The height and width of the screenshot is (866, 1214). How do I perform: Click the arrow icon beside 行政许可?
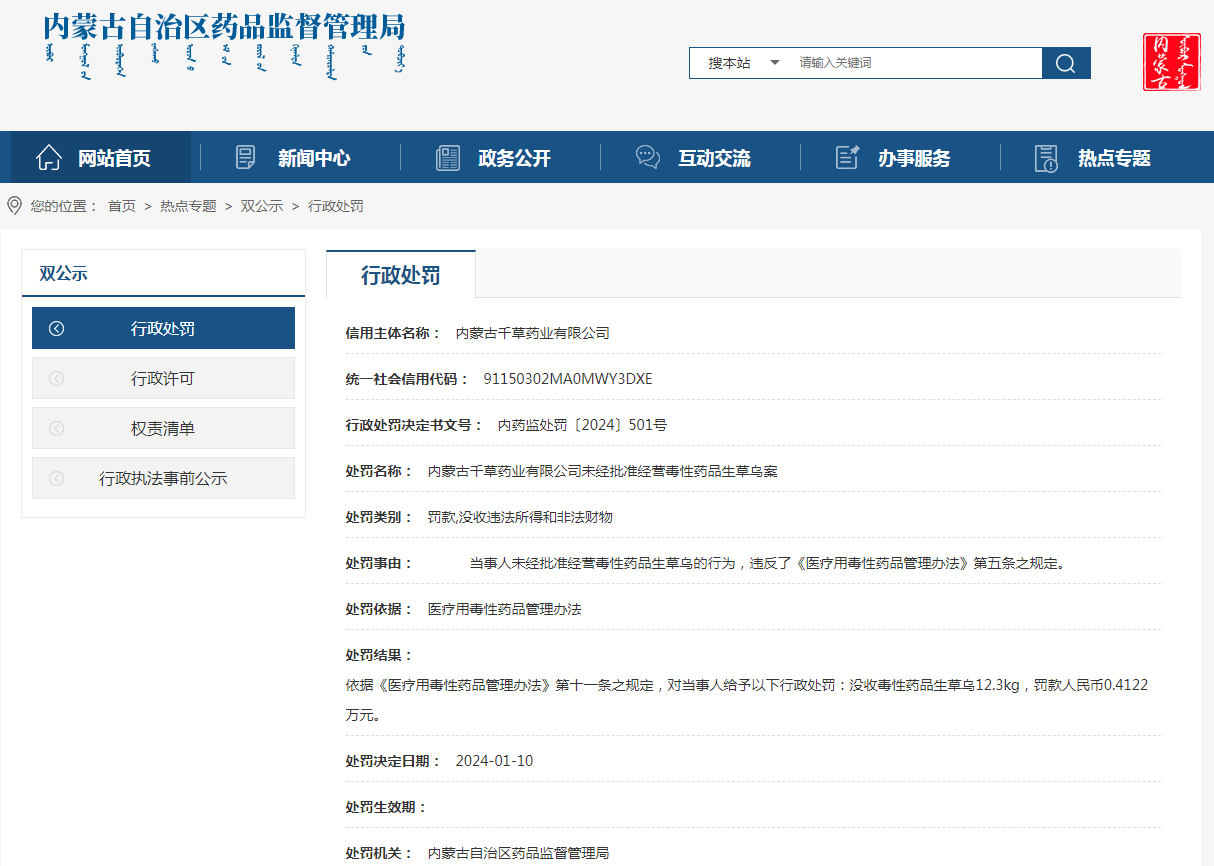[x=56, y=378]
